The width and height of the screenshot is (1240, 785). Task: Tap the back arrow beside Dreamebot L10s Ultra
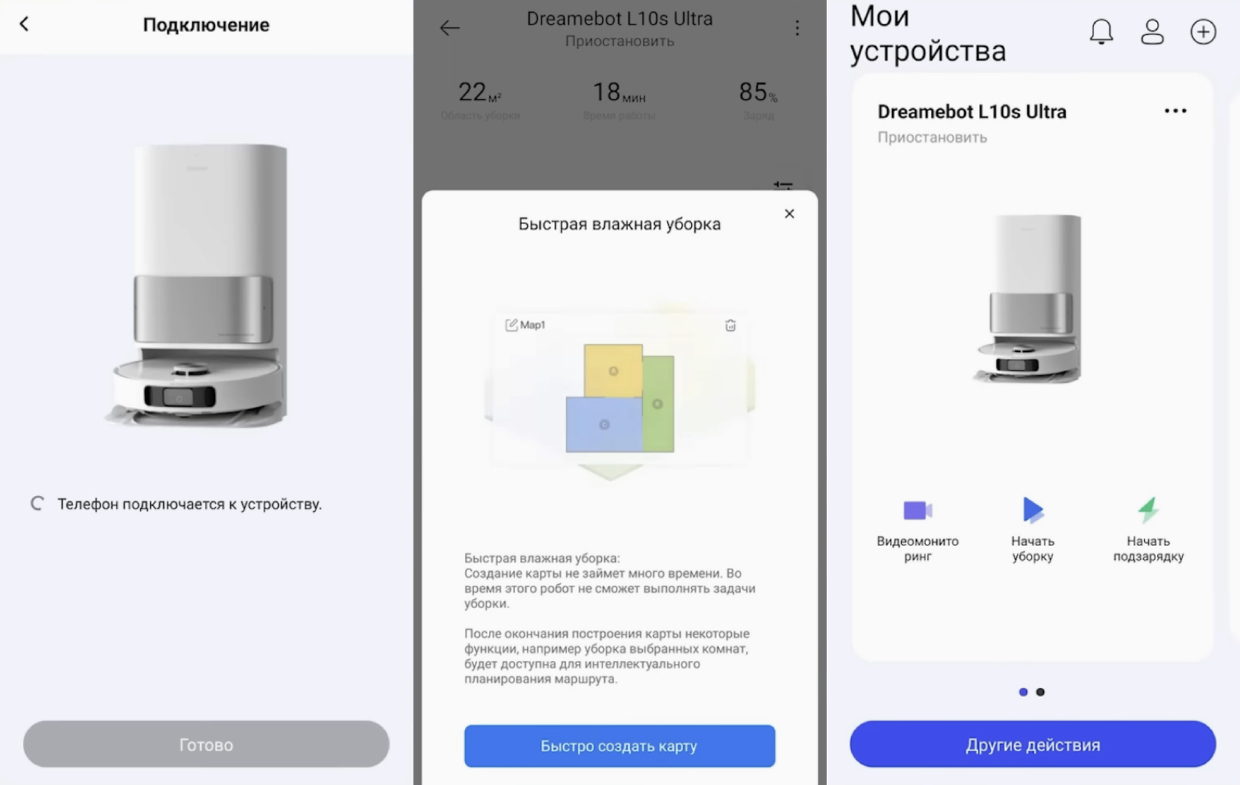450,28
